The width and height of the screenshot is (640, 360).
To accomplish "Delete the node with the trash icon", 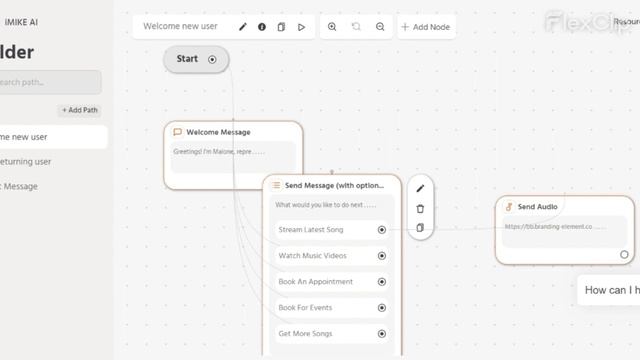I will tap(420, 209).
